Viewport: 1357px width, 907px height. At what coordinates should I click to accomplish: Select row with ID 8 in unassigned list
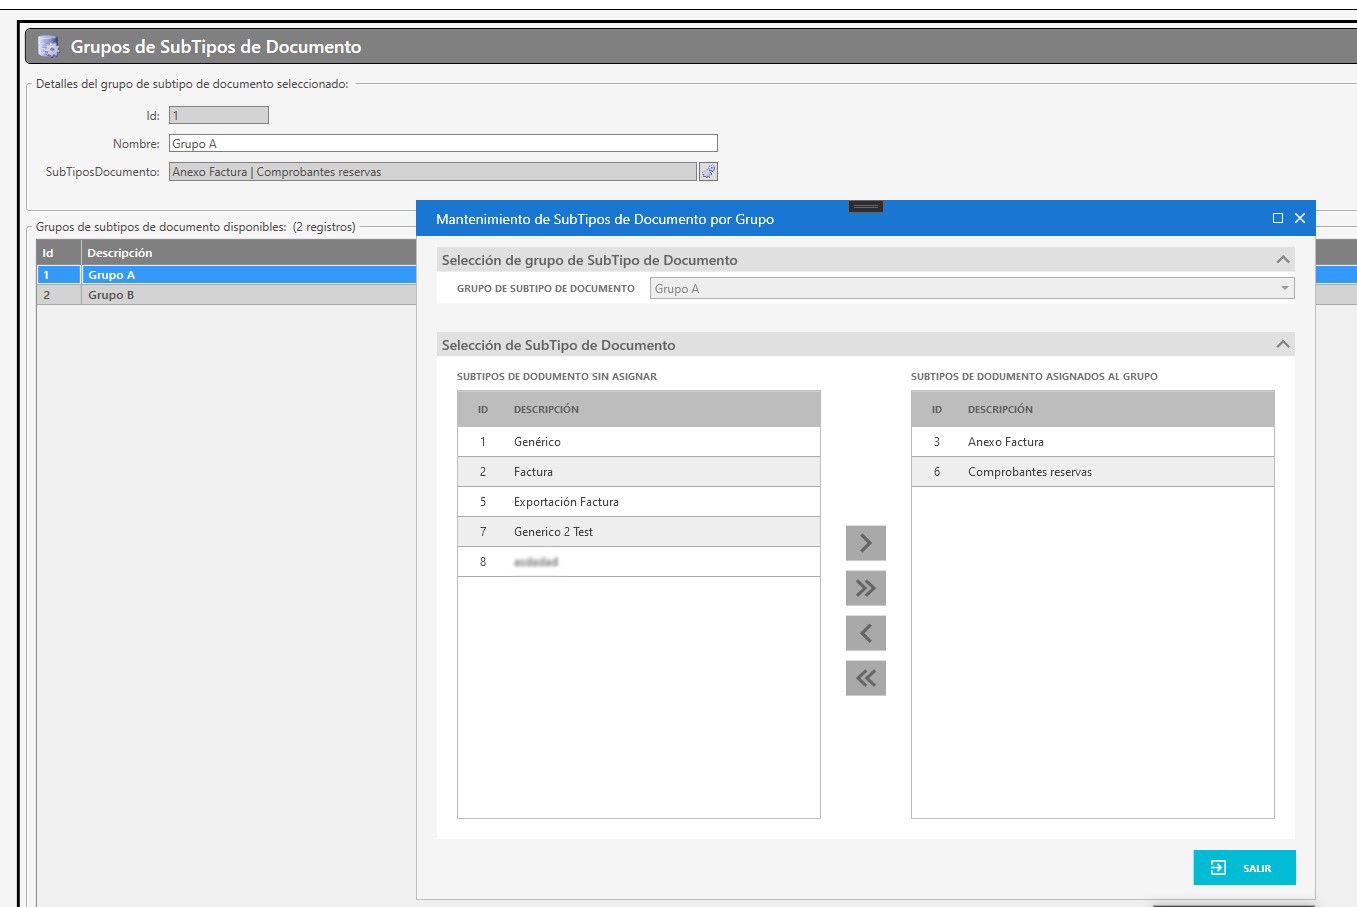[x=639, y=562]
